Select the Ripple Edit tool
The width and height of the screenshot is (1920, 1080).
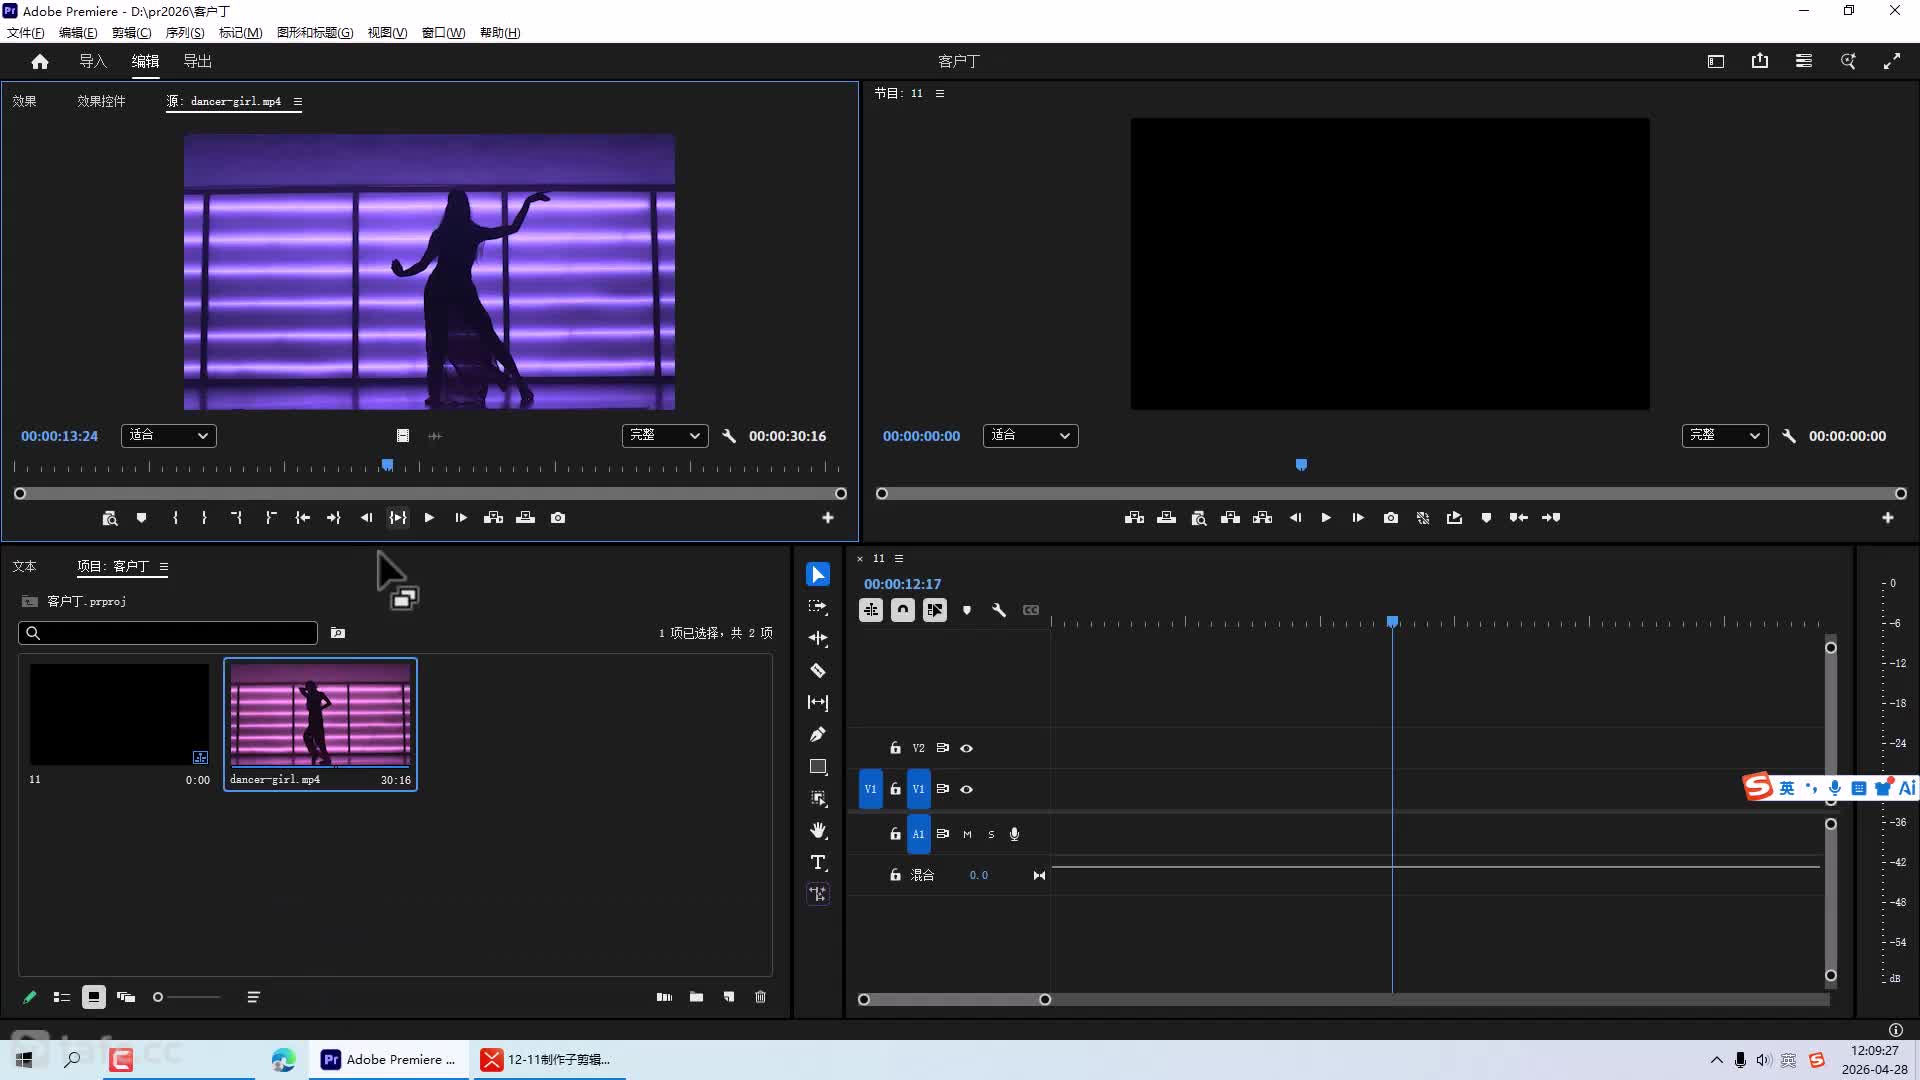(x=818, y=638)
